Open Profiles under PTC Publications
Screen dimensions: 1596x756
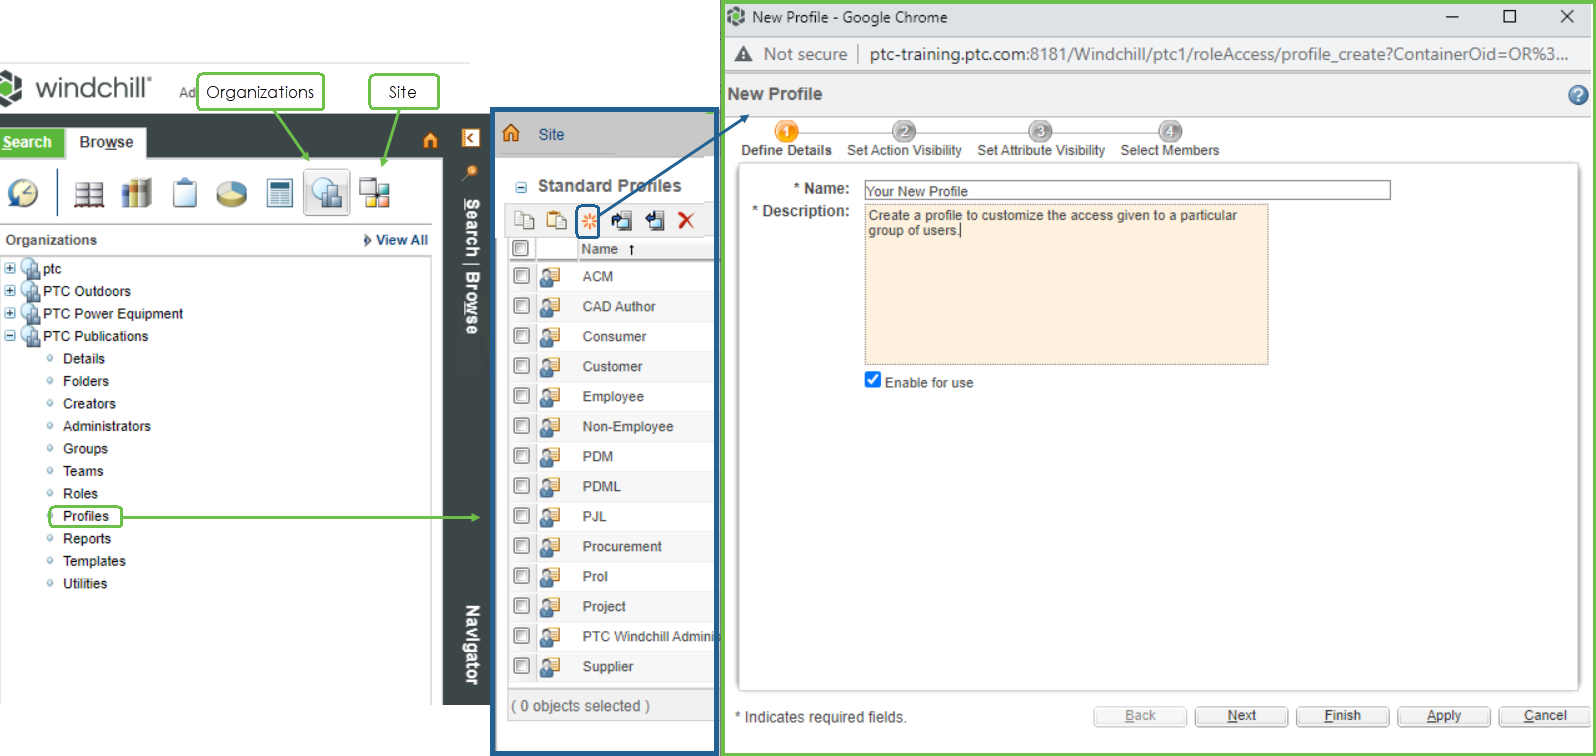pyautogui.click(x=86, y=516)
